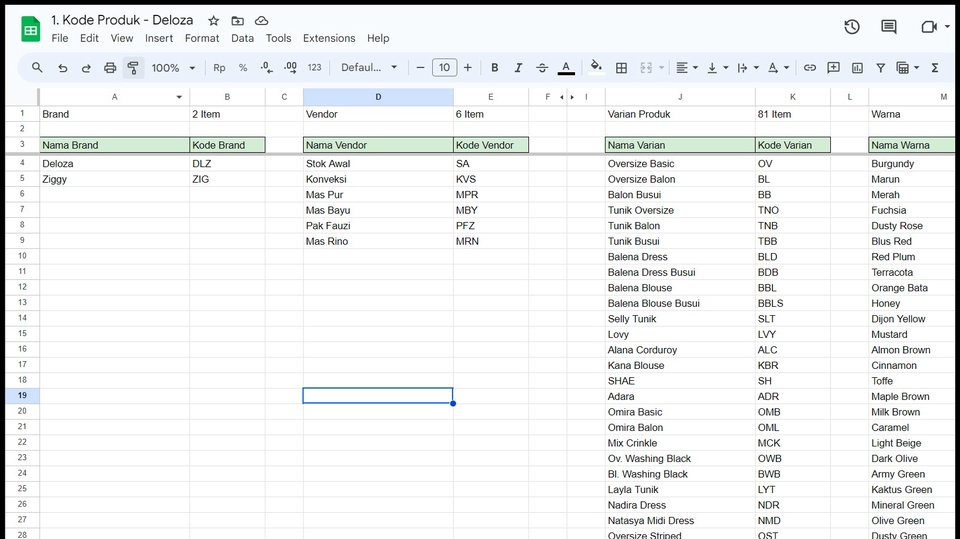The height and width of the screenshot is (539, 960).
Task: Toggle italic formatting
Action: point(518,67)
